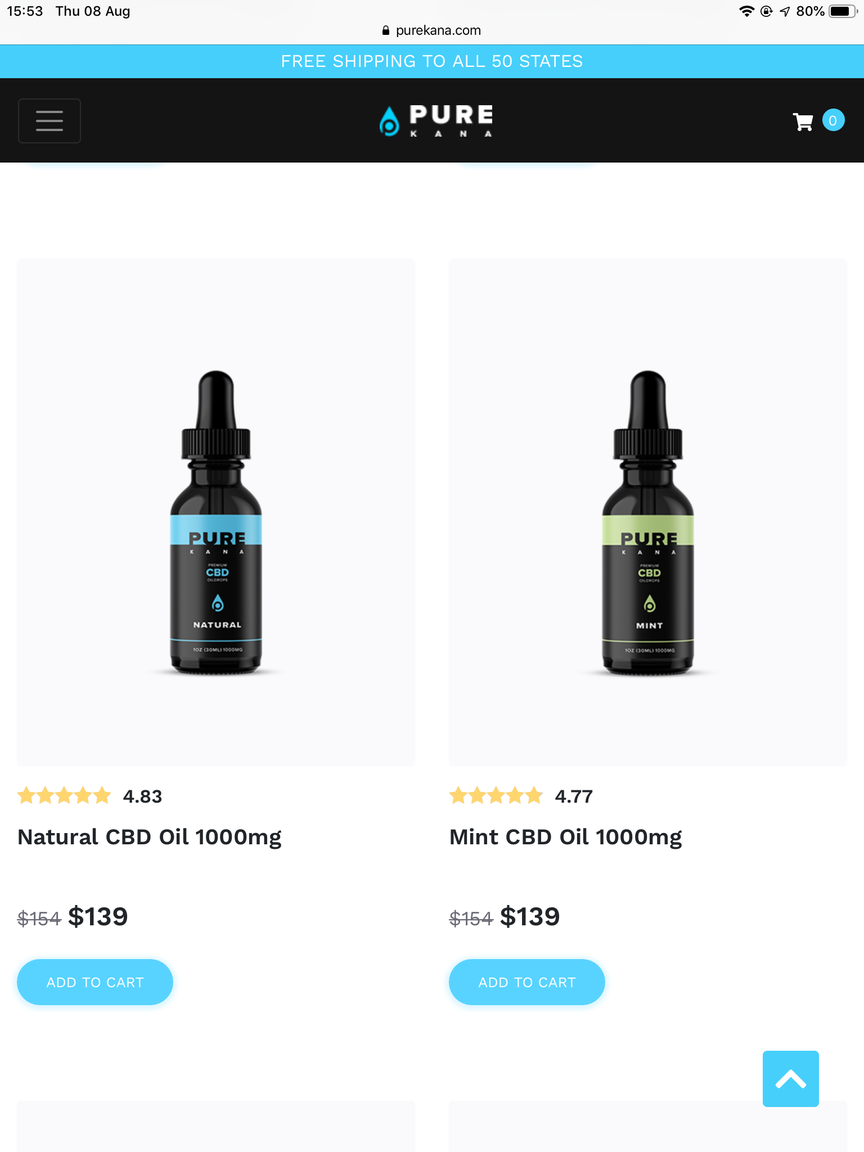Tap the $139 price under Natural CBD Oil

tap(98, 916)
